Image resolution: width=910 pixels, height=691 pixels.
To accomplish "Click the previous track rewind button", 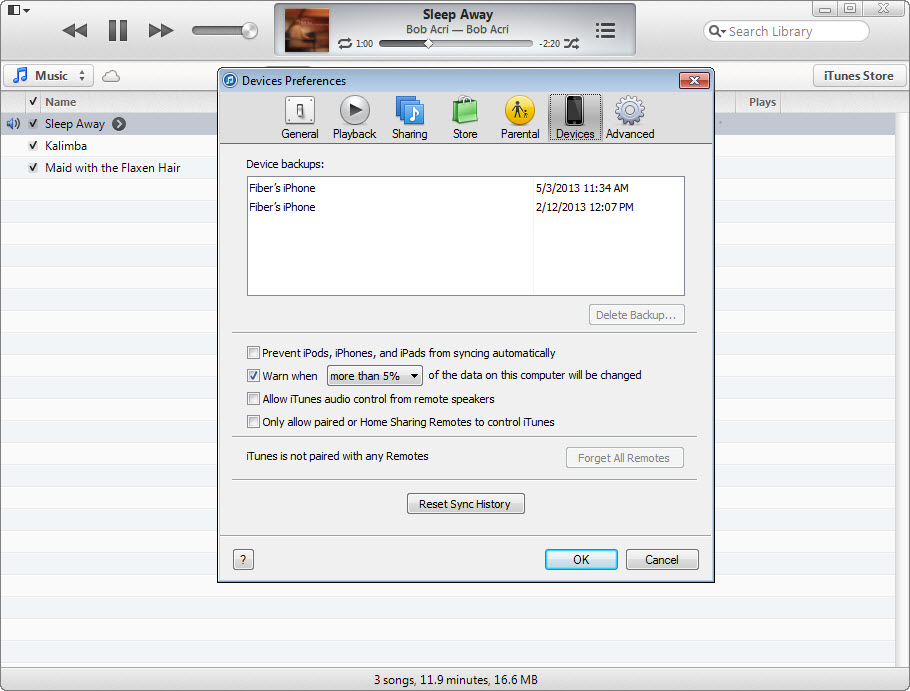I will pyautogui.click(x=75, y=30).
